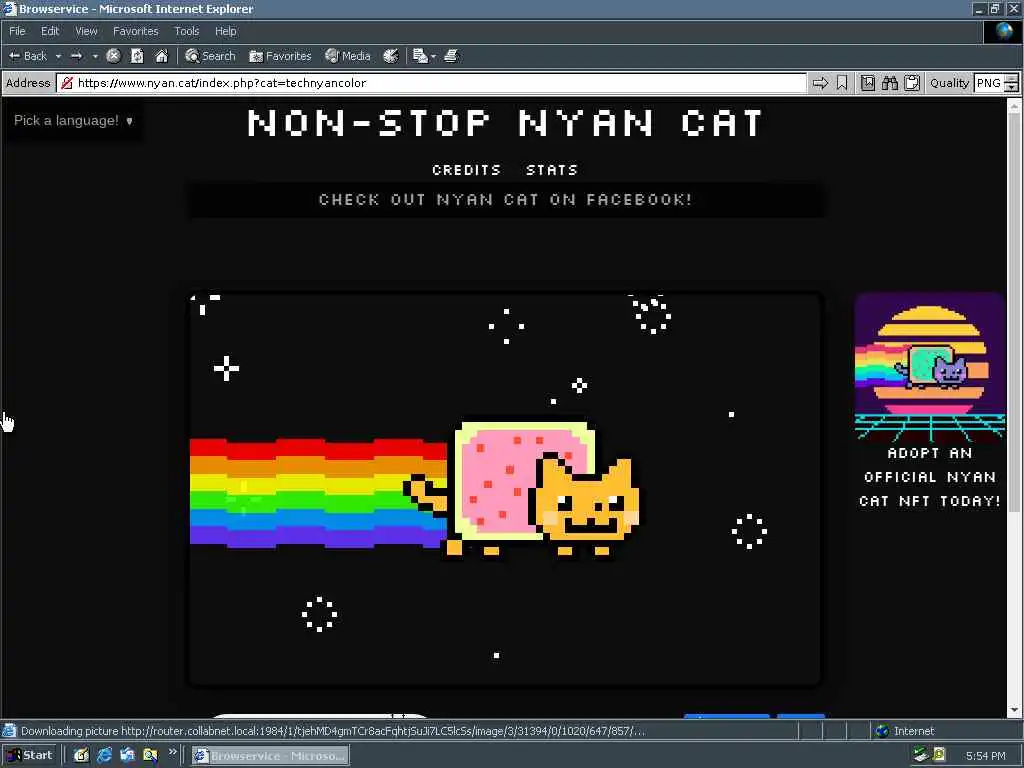The width and height of the screenshot is (1024, 768).
Task: Click the binoculars find icon
Action: (889, 83)
